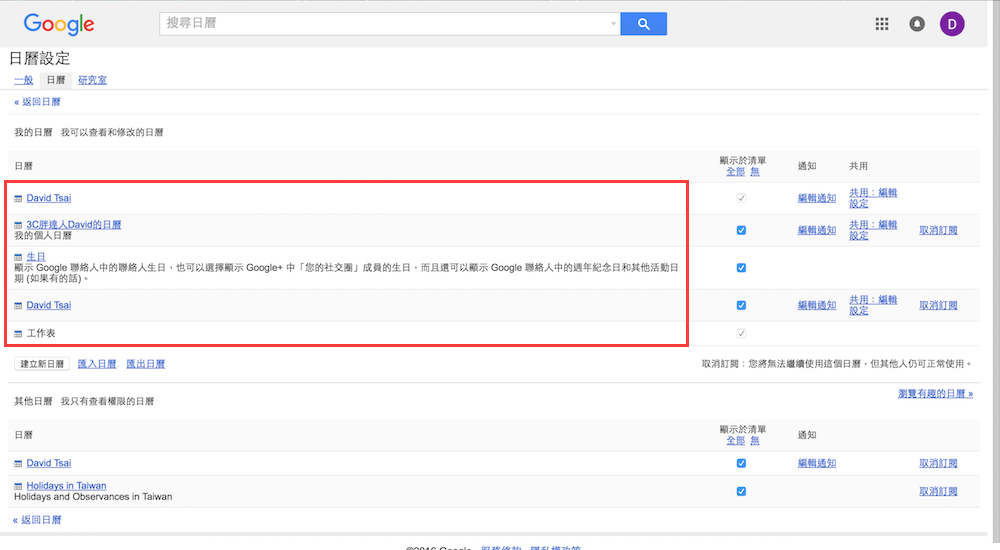Open the 匯入日曆 link

(97, 364)
